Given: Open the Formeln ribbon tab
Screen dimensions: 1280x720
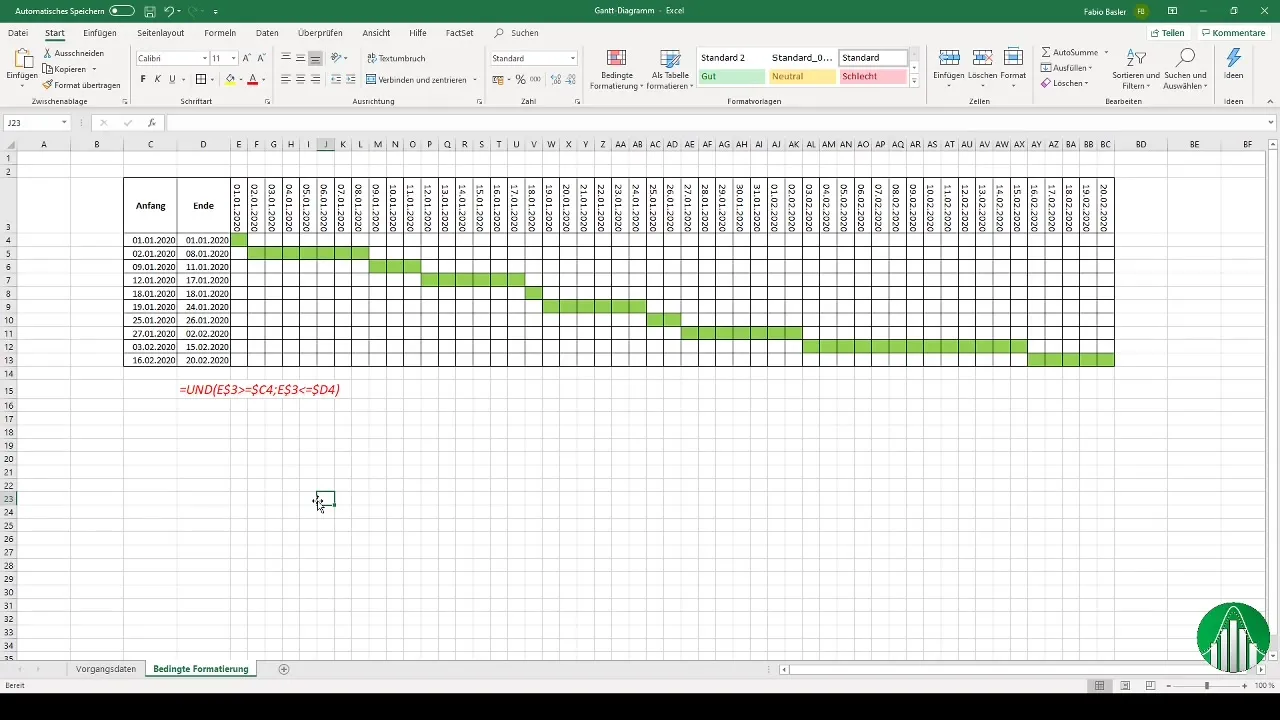Looking at the screenshot, I should click(x=220, y=33).
